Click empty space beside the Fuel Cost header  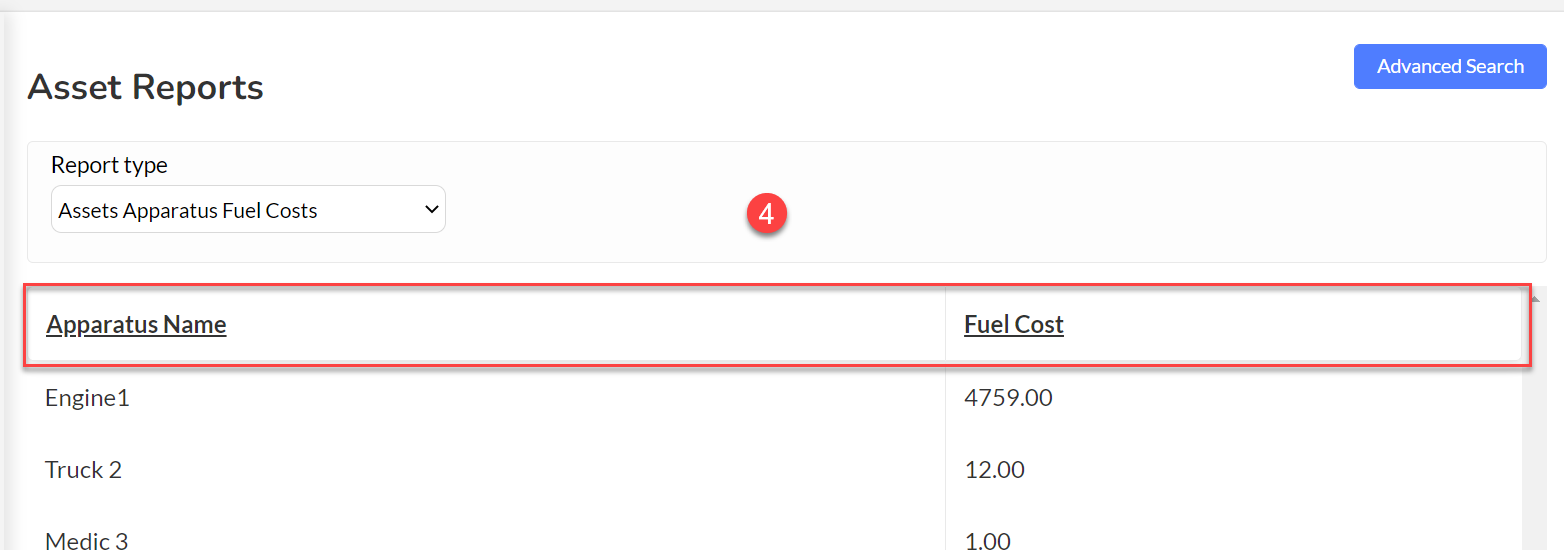tap(1290, 325)
